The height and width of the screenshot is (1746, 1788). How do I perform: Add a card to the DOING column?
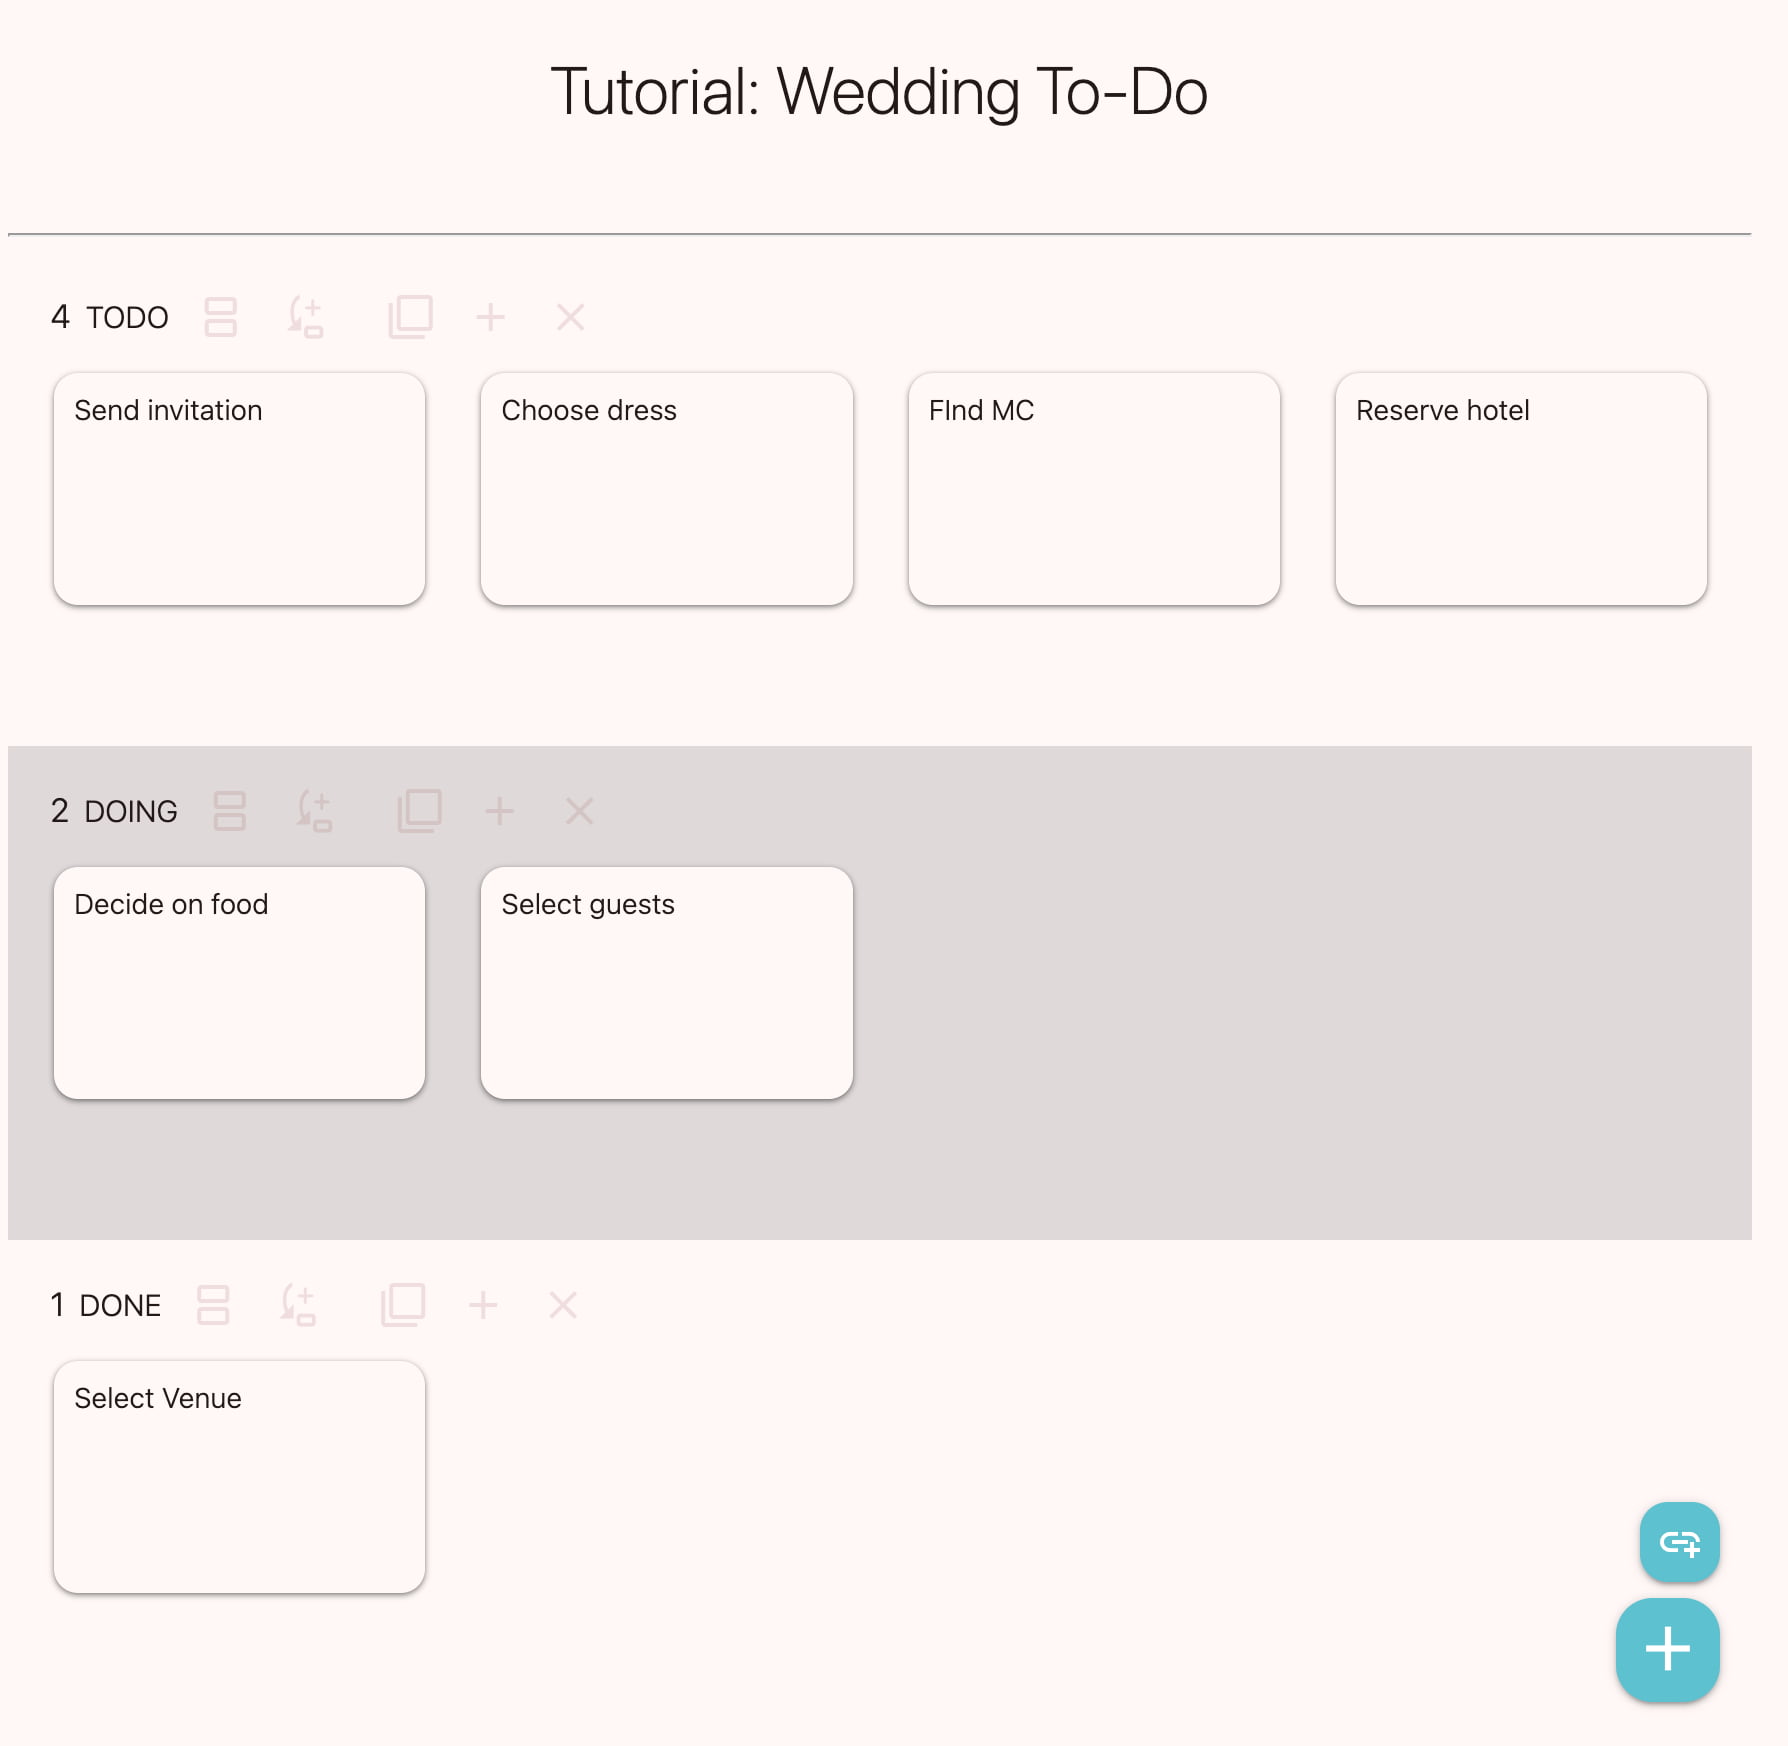501,811
